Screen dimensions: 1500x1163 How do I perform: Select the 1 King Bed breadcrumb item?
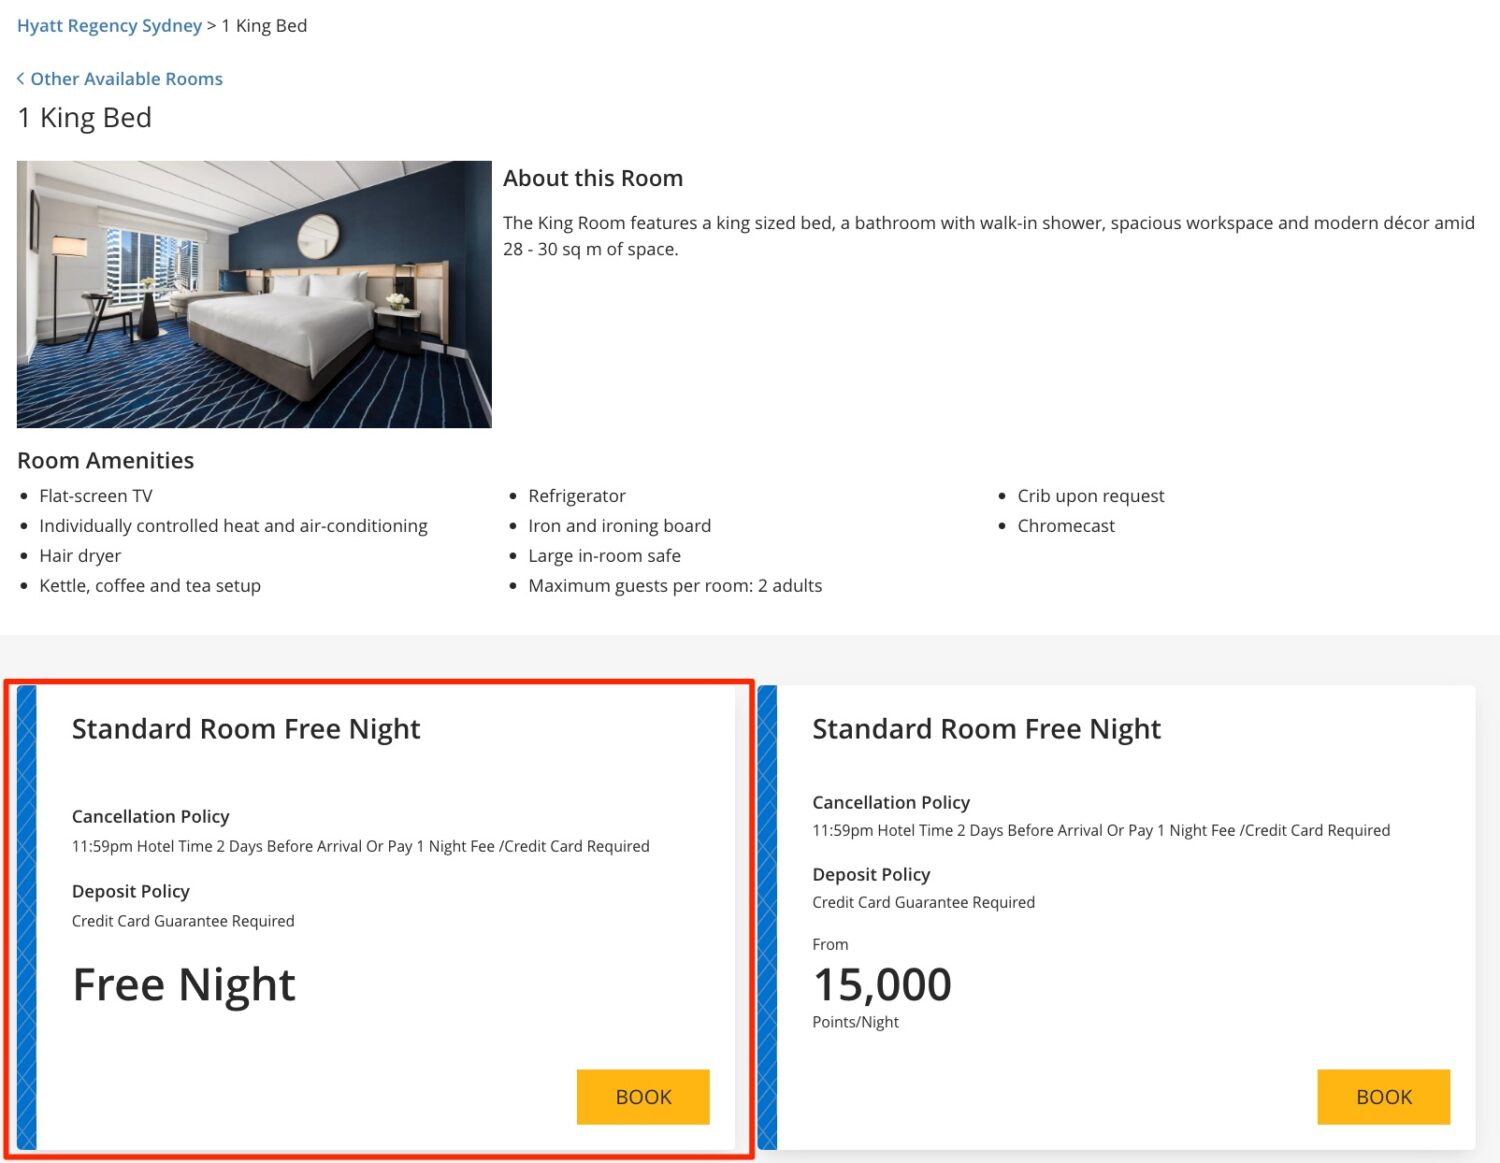click(264, 25)
